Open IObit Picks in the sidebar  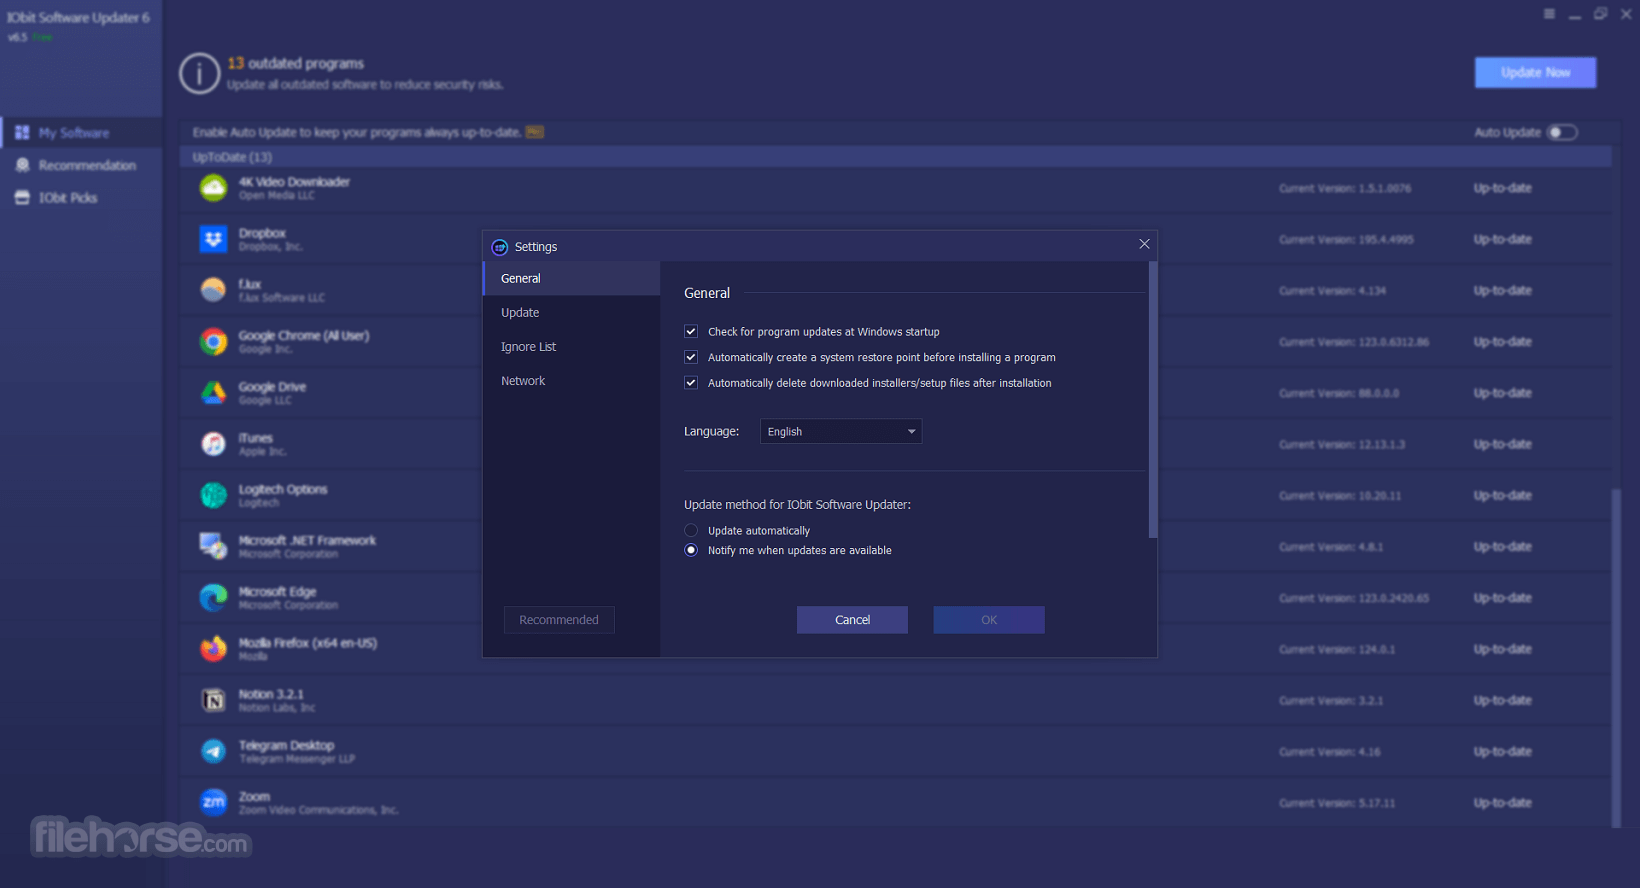point(81,197)
